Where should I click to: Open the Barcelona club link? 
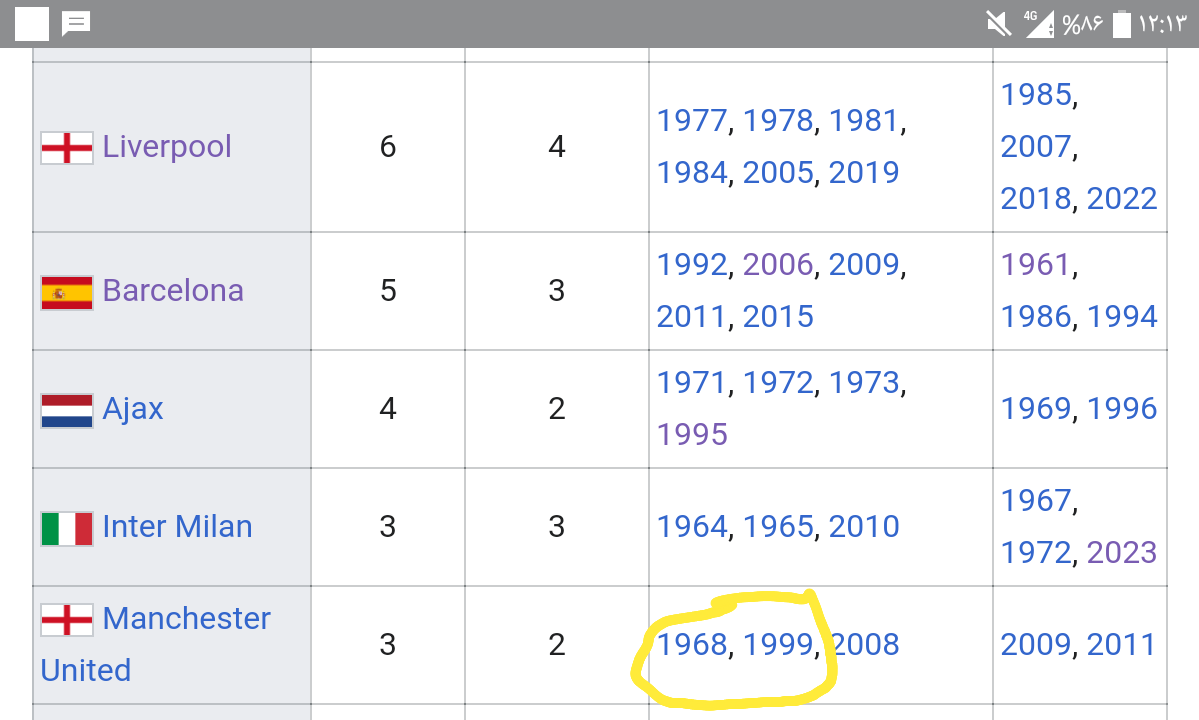173,290
